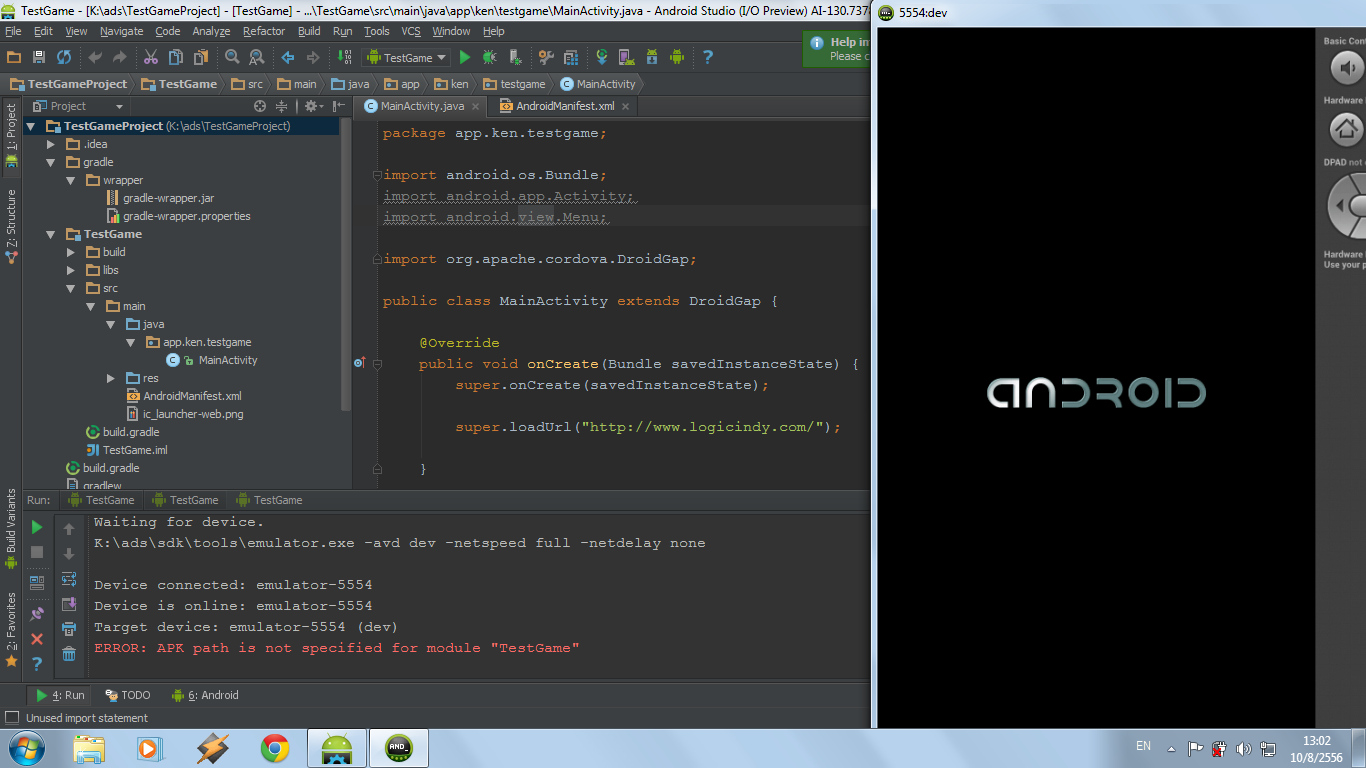Viewport: 1366px width, 768px height.
Task: Expand the libs folder
Action: coord(71,270)
